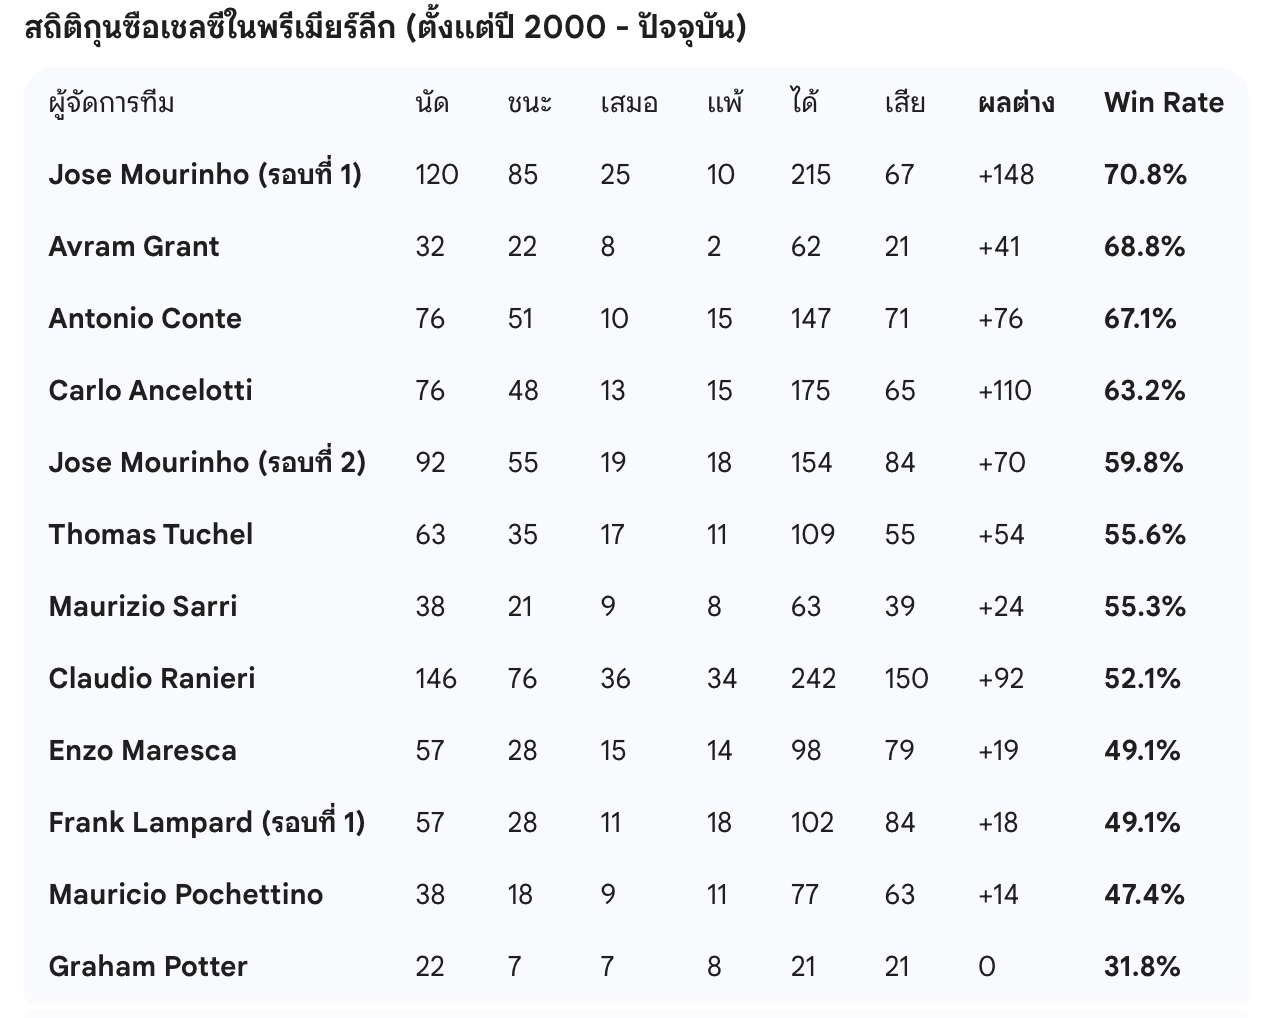Click the 70.8% win rate value

tap(1145, 175)
